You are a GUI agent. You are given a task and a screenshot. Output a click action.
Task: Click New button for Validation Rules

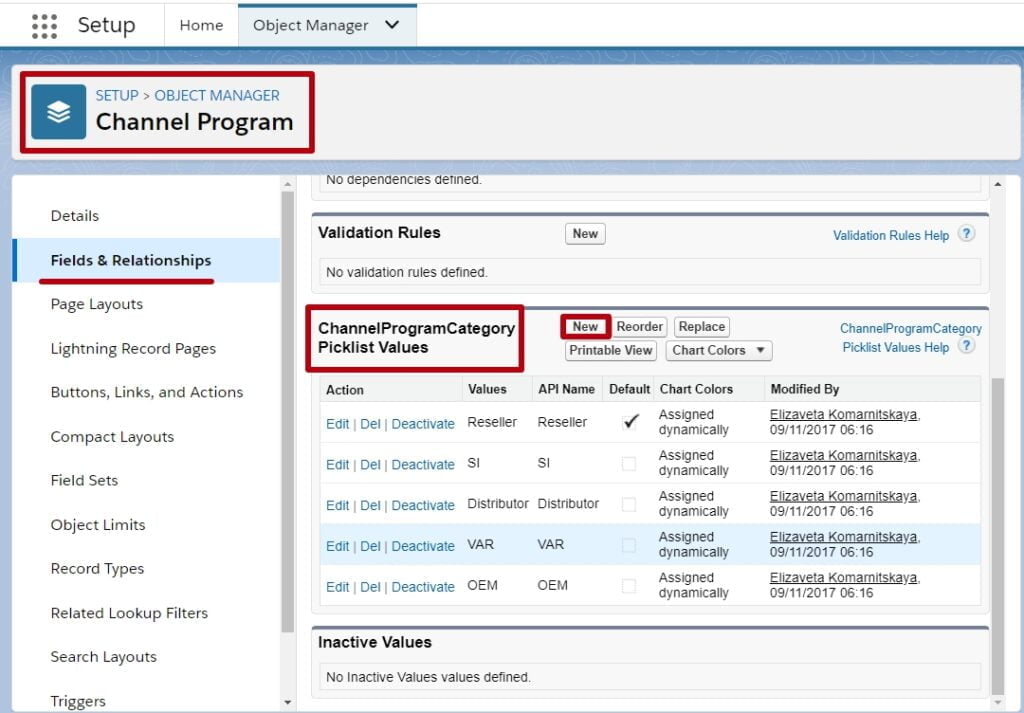click(x=585, y=234)
